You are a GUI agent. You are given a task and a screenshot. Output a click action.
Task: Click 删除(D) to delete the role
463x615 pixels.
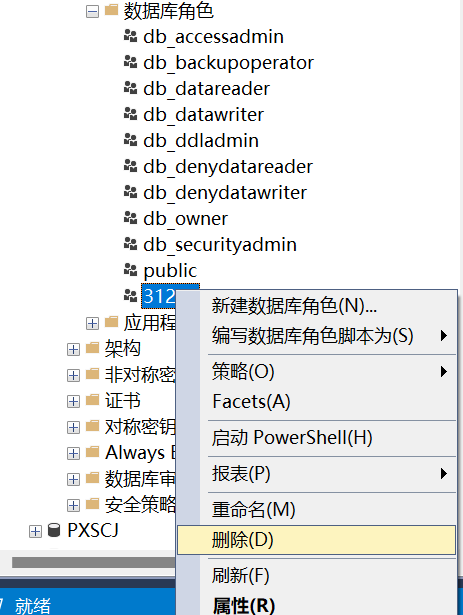pos(316,540)
